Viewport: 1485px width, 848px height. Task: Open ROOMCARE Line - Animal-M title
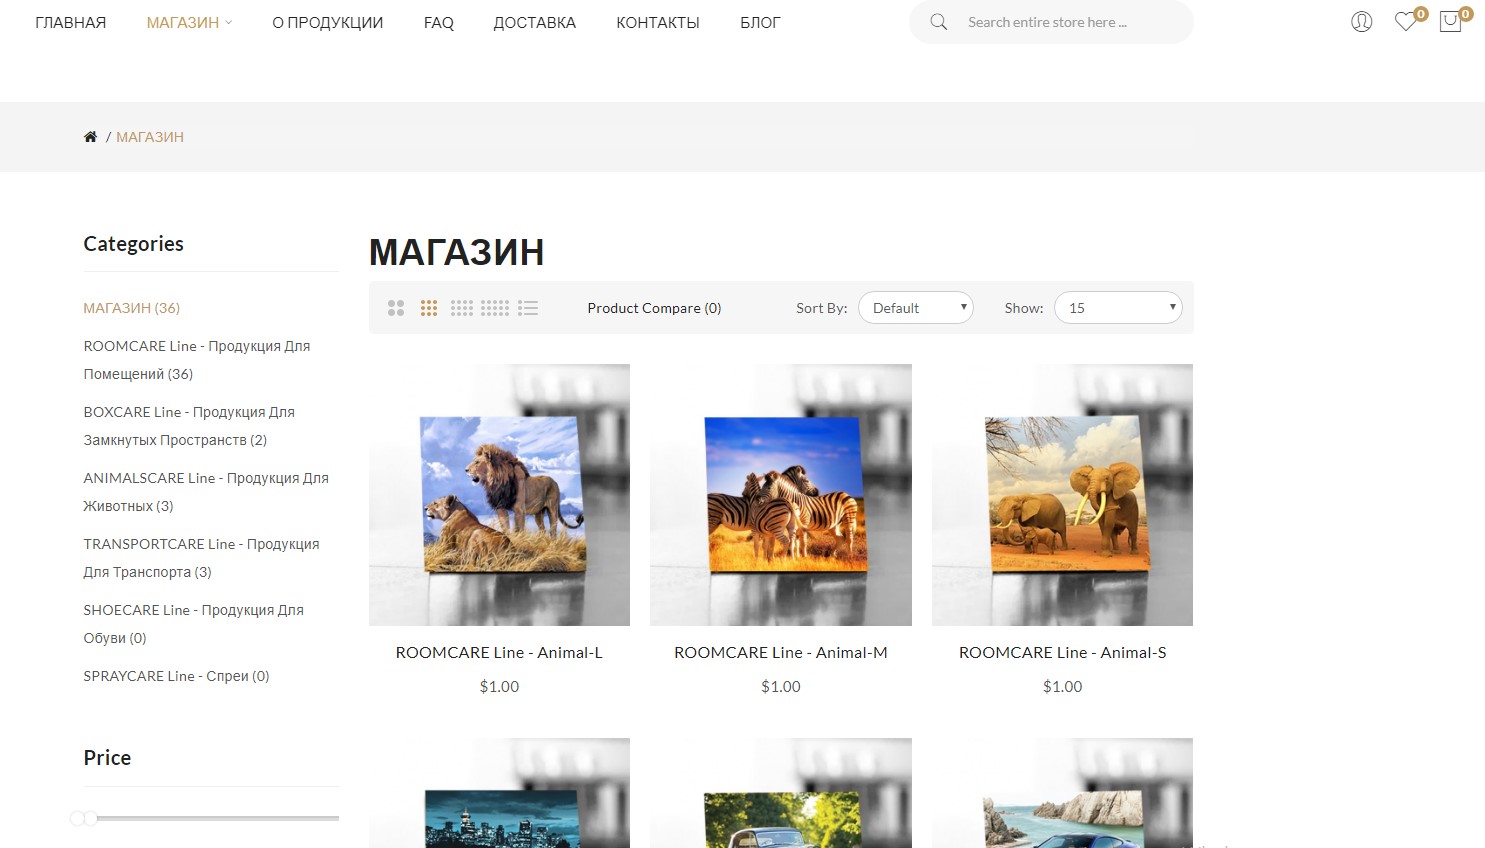[x=781, y=652]
